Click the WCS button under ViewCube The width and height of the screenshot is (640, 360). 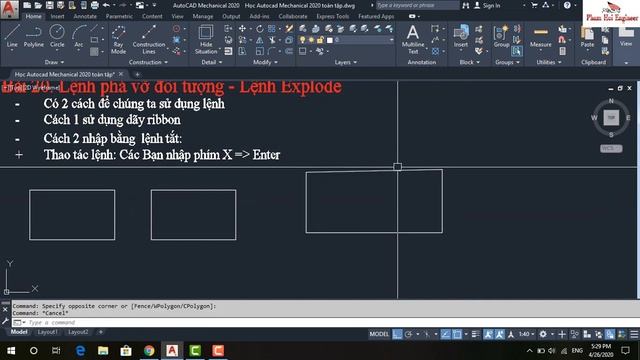(611, 149)
